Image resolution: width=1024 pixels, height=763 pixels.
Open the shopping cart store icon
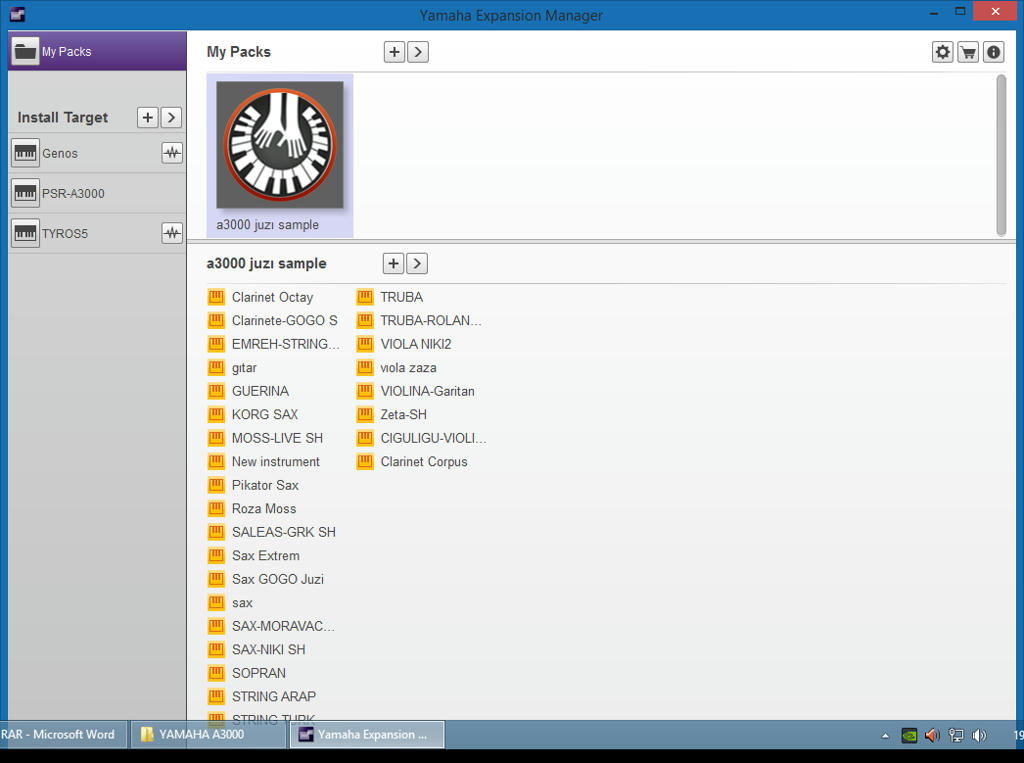tap(968, 52)
